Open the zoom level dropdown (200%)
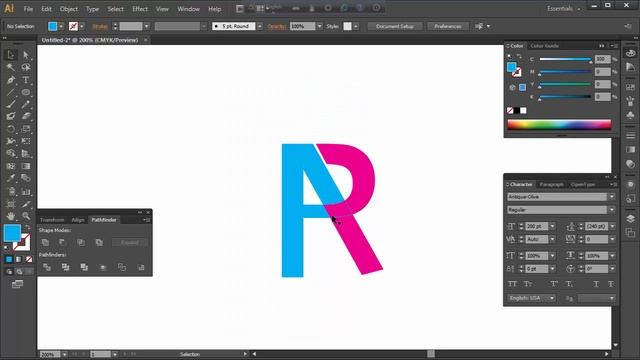The image size is (640, 360). coord(64,354)
